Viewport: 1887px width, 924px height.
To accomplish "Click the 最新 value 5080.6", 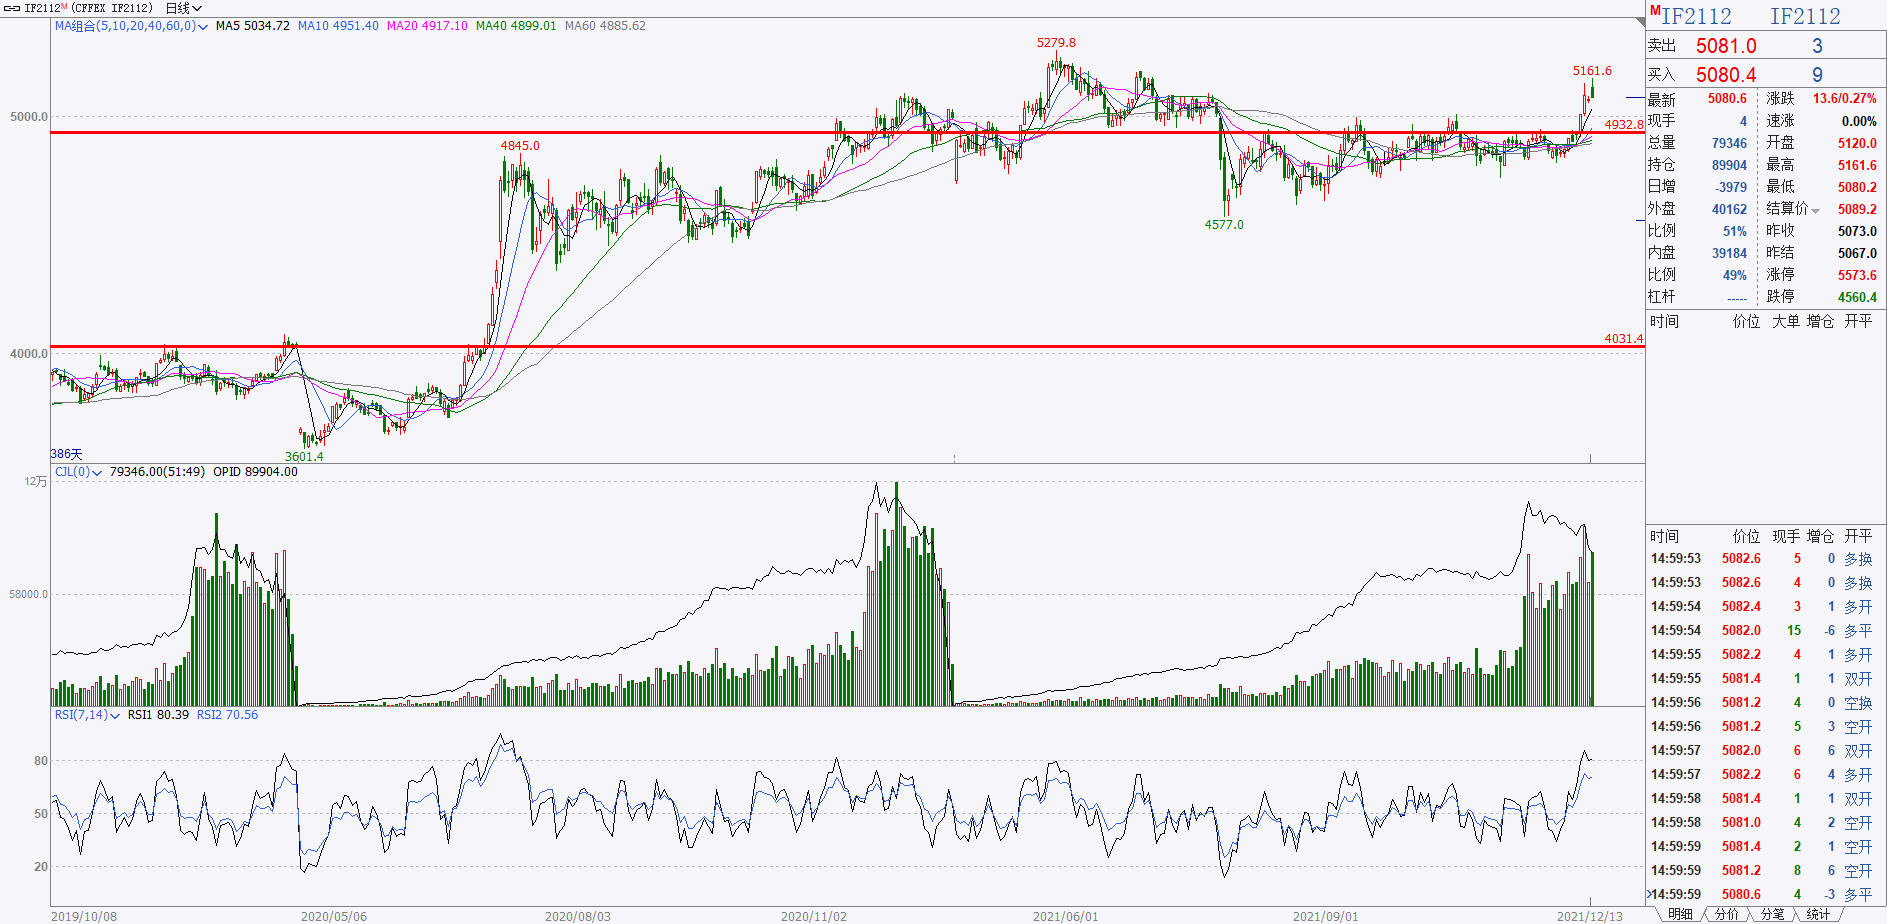I will [1727, 99].
